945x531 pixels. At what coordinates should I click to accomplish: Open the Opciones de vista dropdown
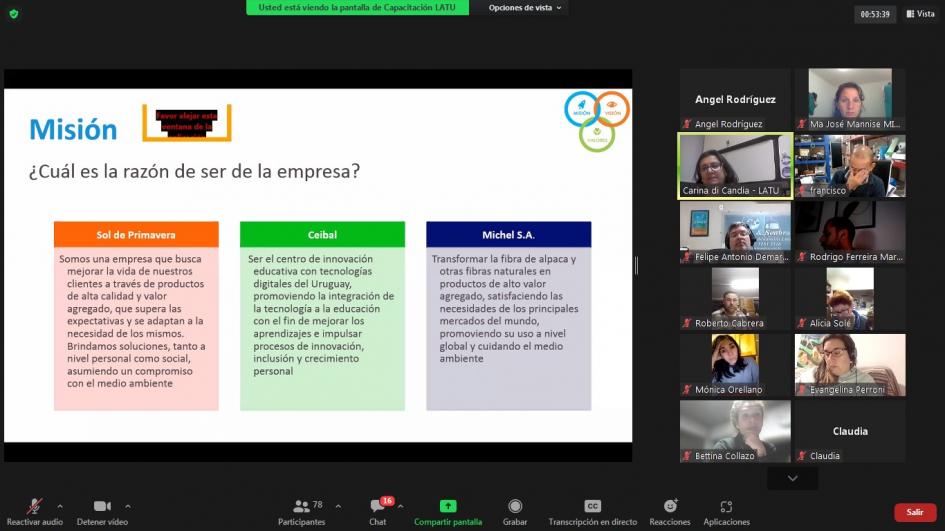coord(524,8)
